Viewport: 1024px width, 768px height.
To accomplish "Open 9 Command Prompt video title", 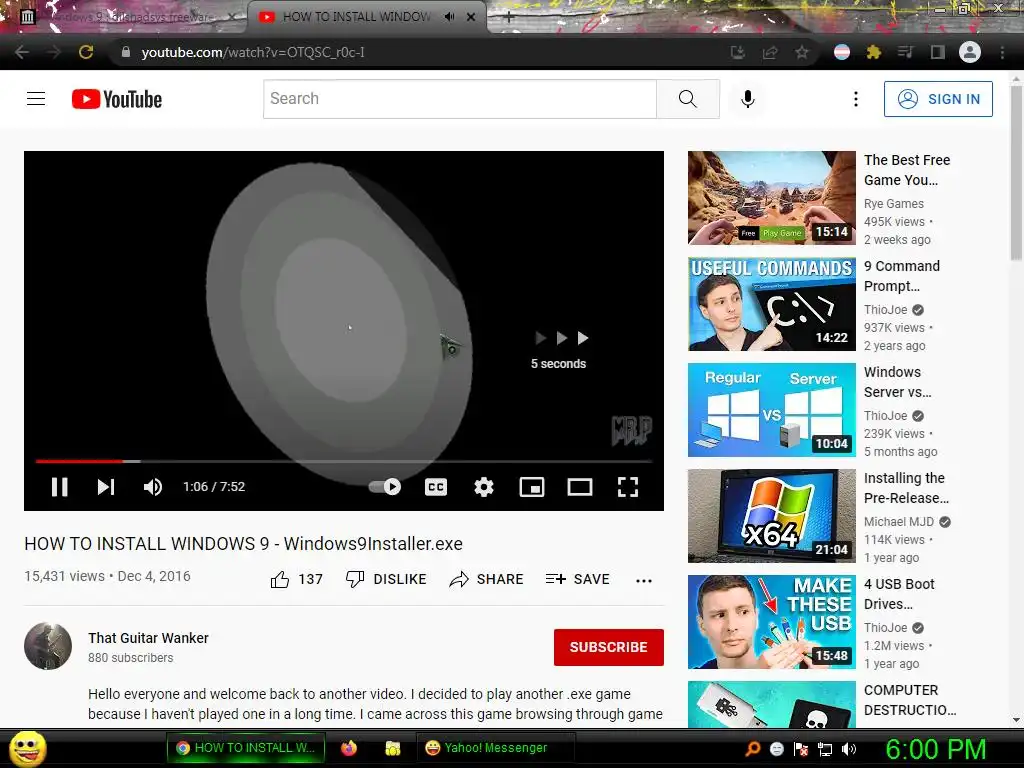I will 902,276.
